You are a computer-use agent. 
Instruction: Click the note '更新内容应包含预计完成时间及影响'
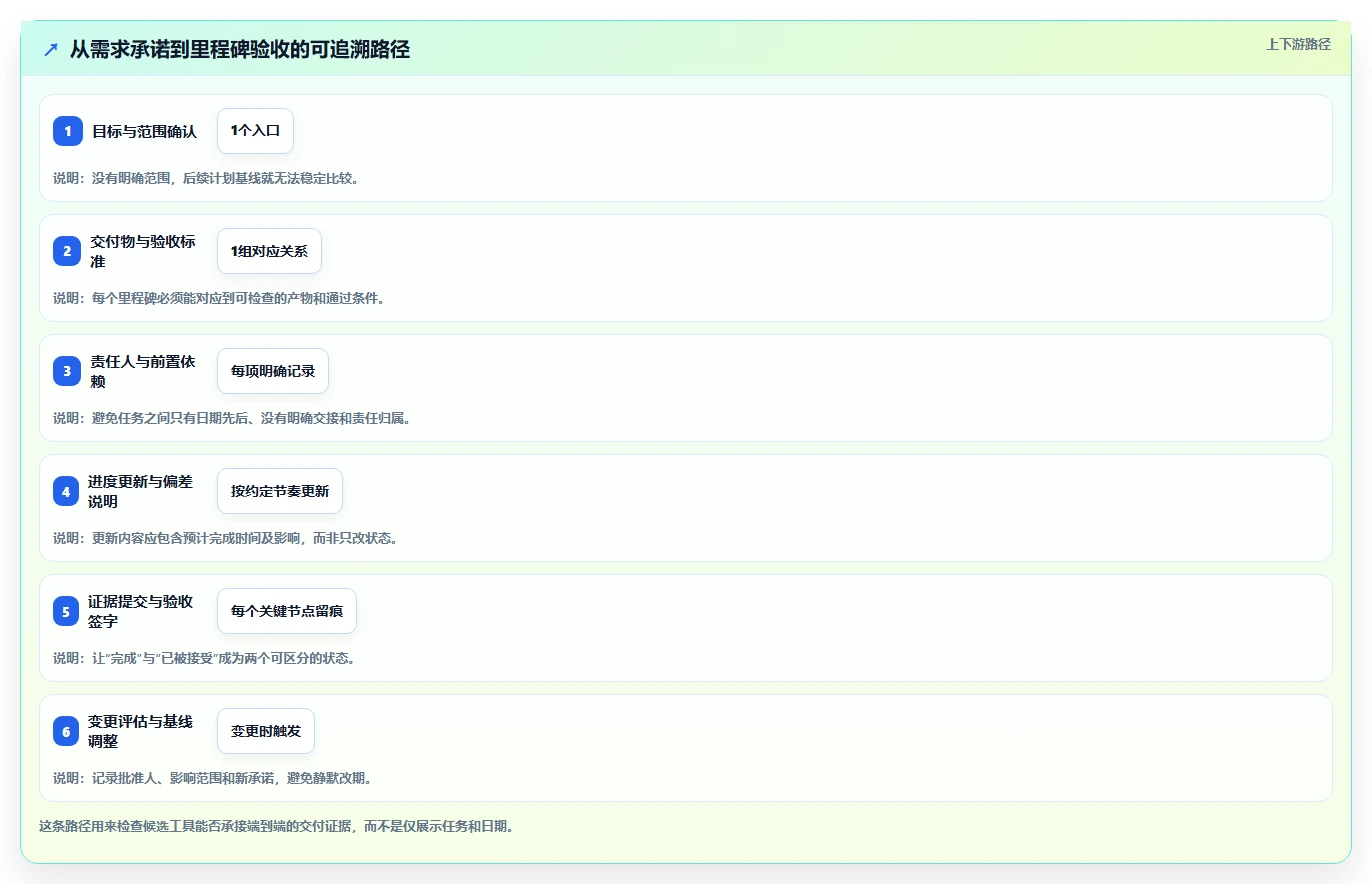click(x=226, y=538)
